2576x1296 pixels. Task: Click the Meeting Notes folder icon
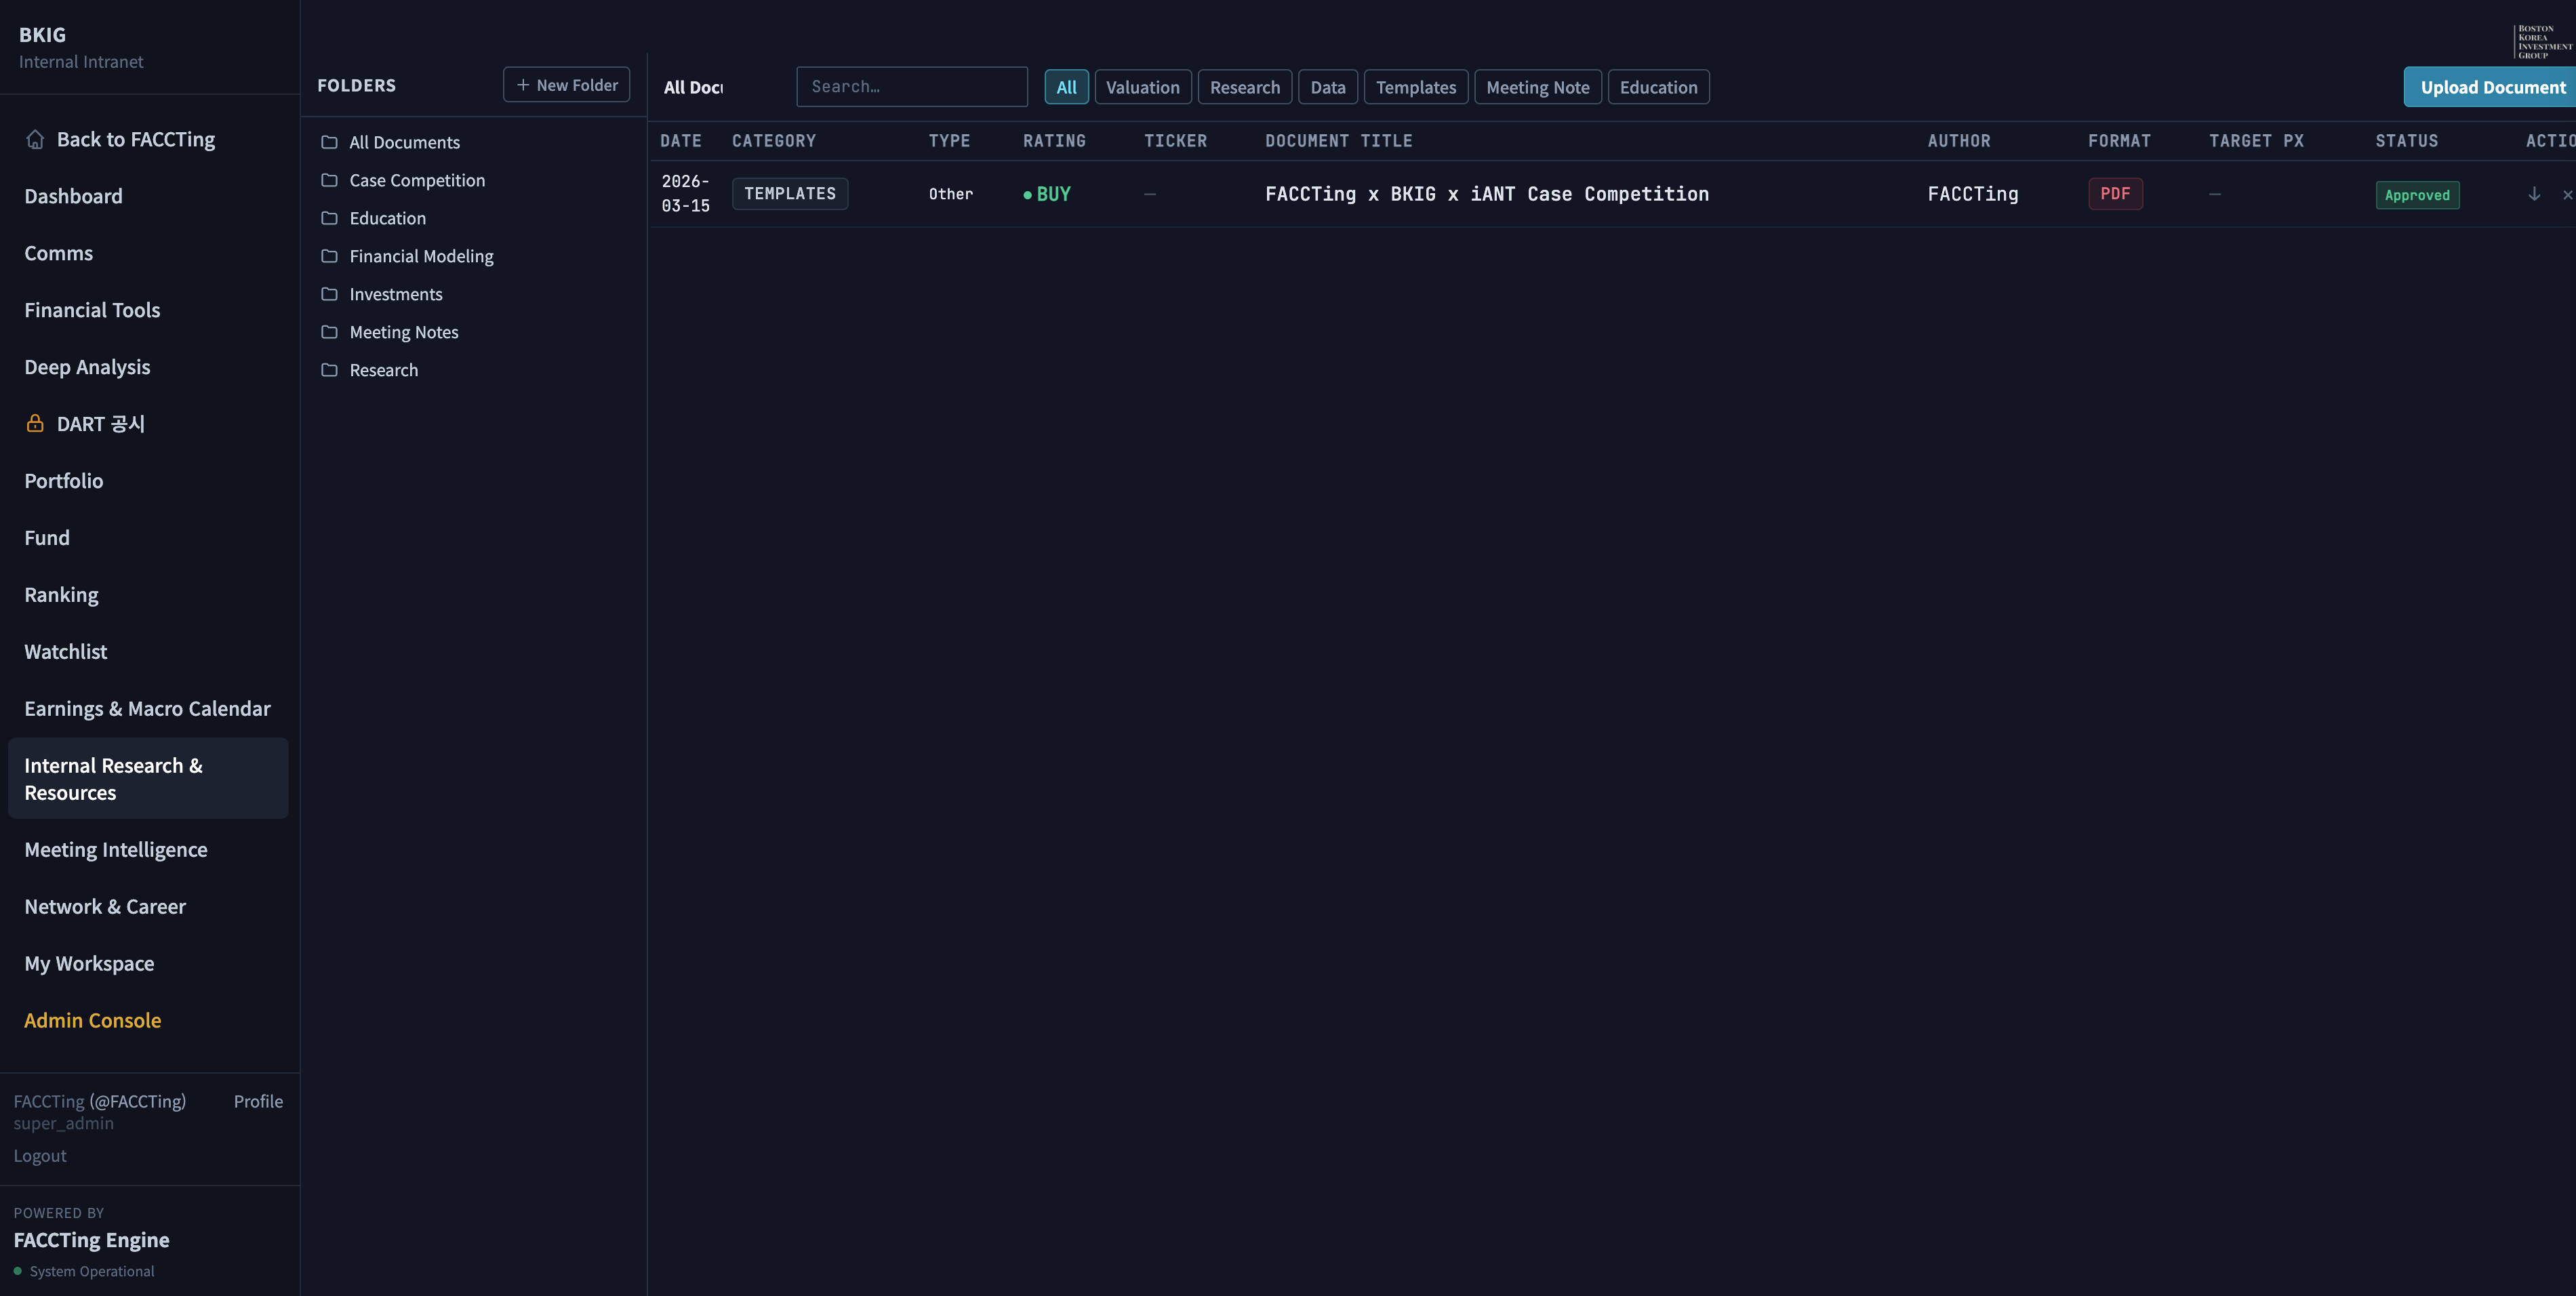(x=329, y=333)
